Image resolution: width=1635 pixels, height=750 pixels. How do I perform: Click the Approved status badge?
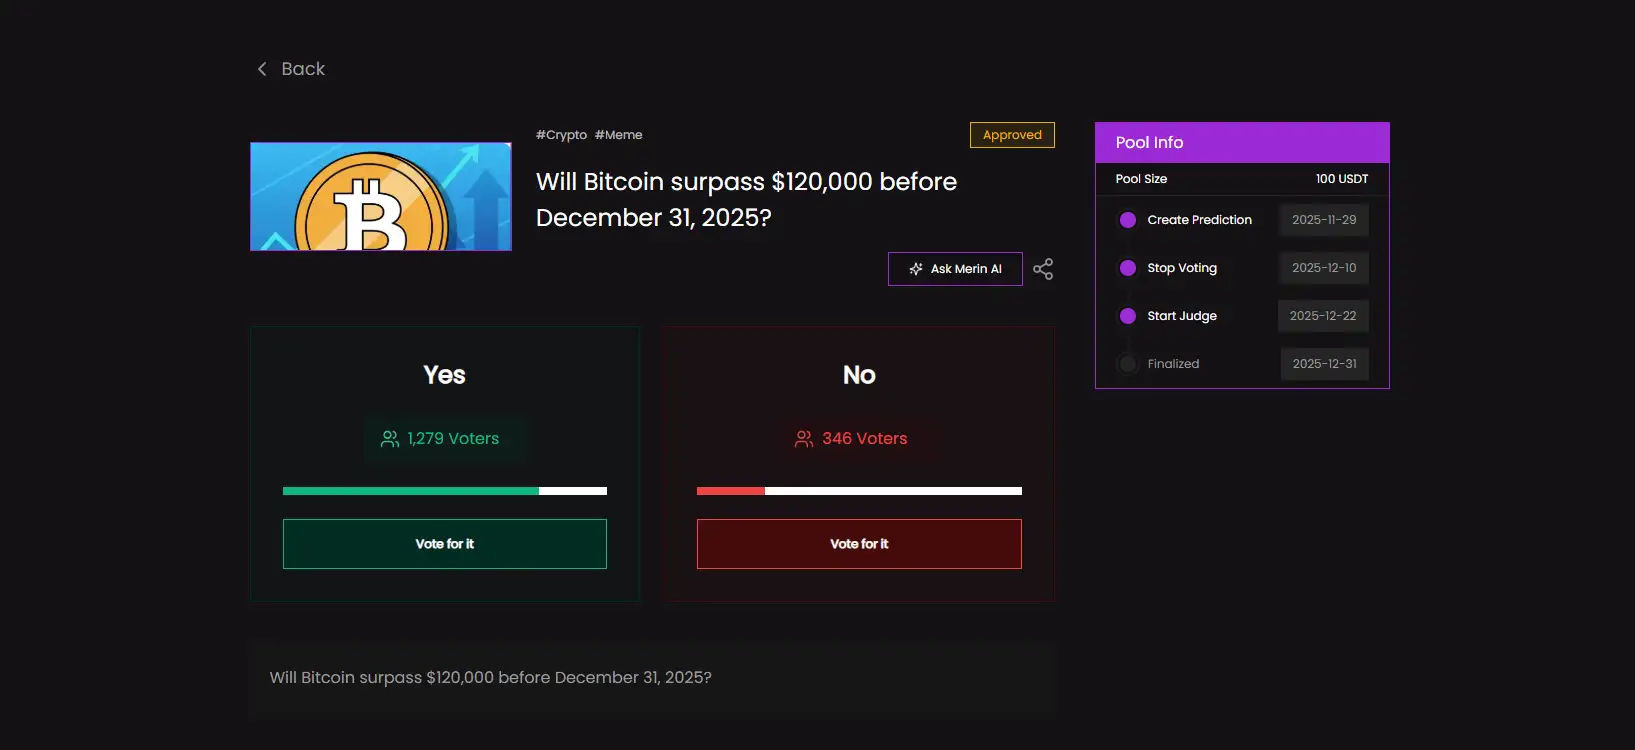point(1012,135)
